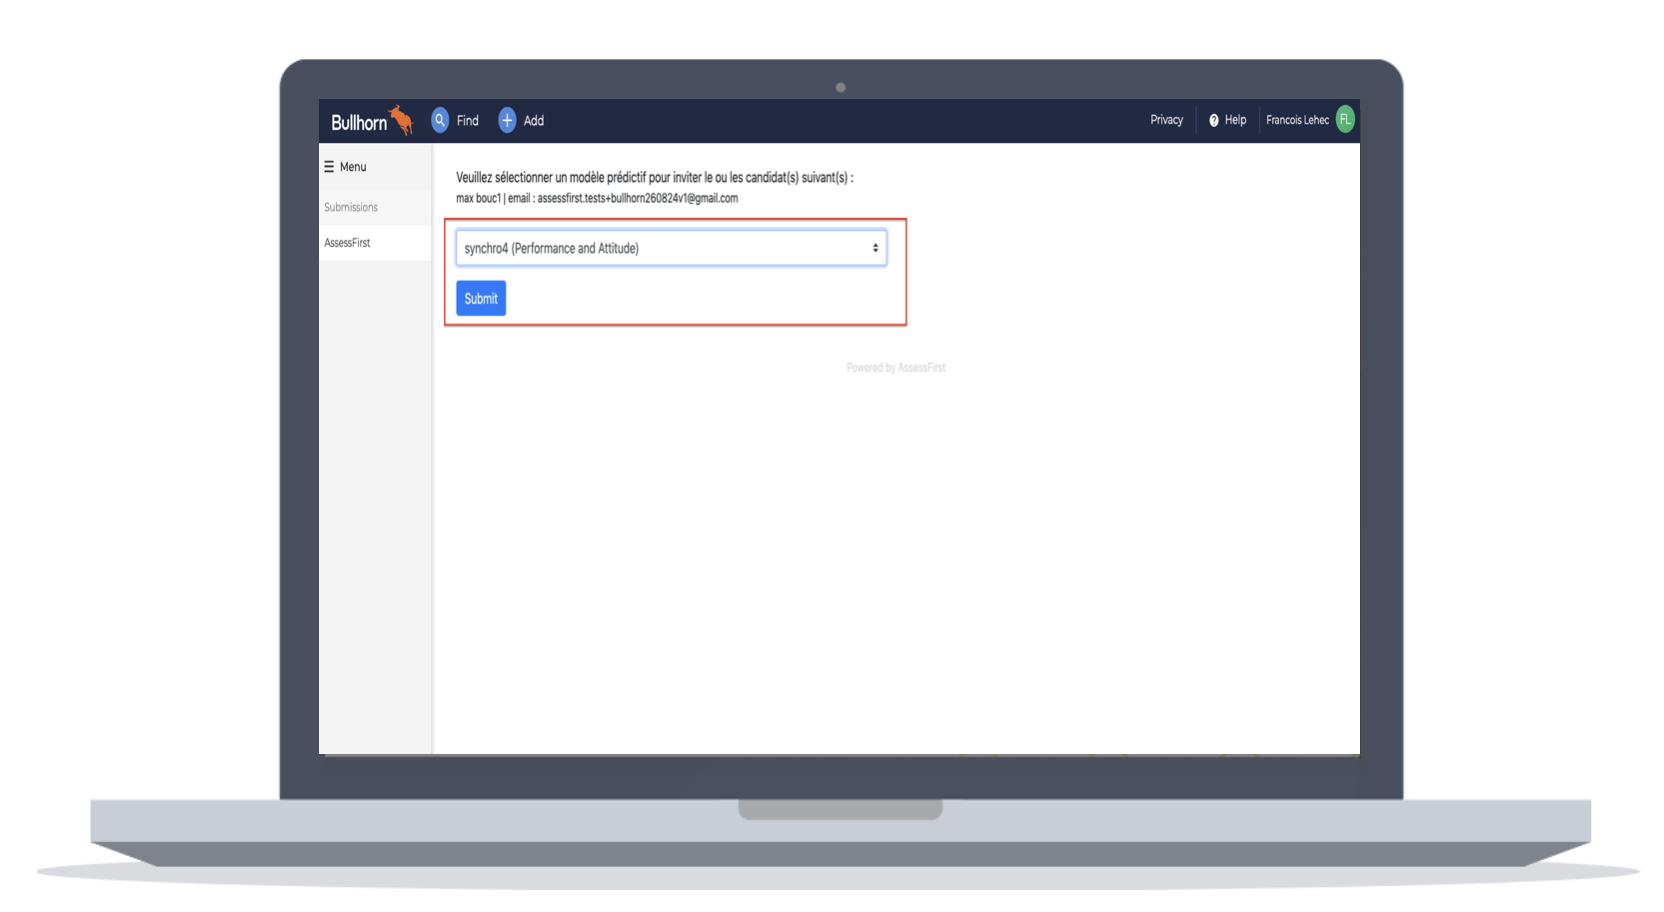Click the Menu label in sidebar
1664x912 pixels.
353,167
